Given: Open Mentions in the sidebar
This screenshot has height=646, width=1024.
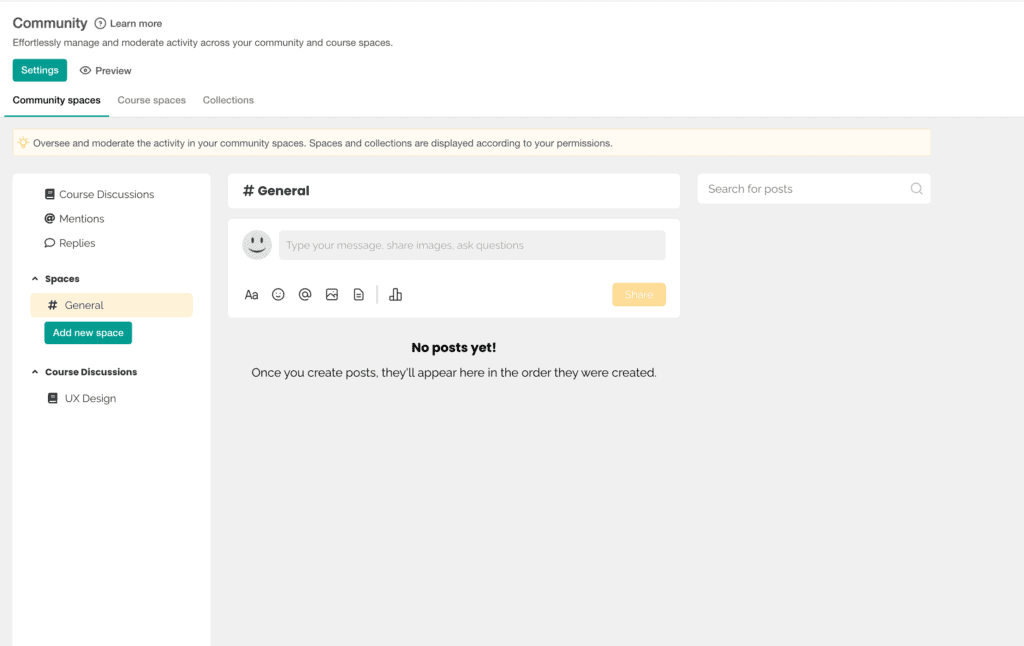Looking at the screenshot, I should point(81,219).
